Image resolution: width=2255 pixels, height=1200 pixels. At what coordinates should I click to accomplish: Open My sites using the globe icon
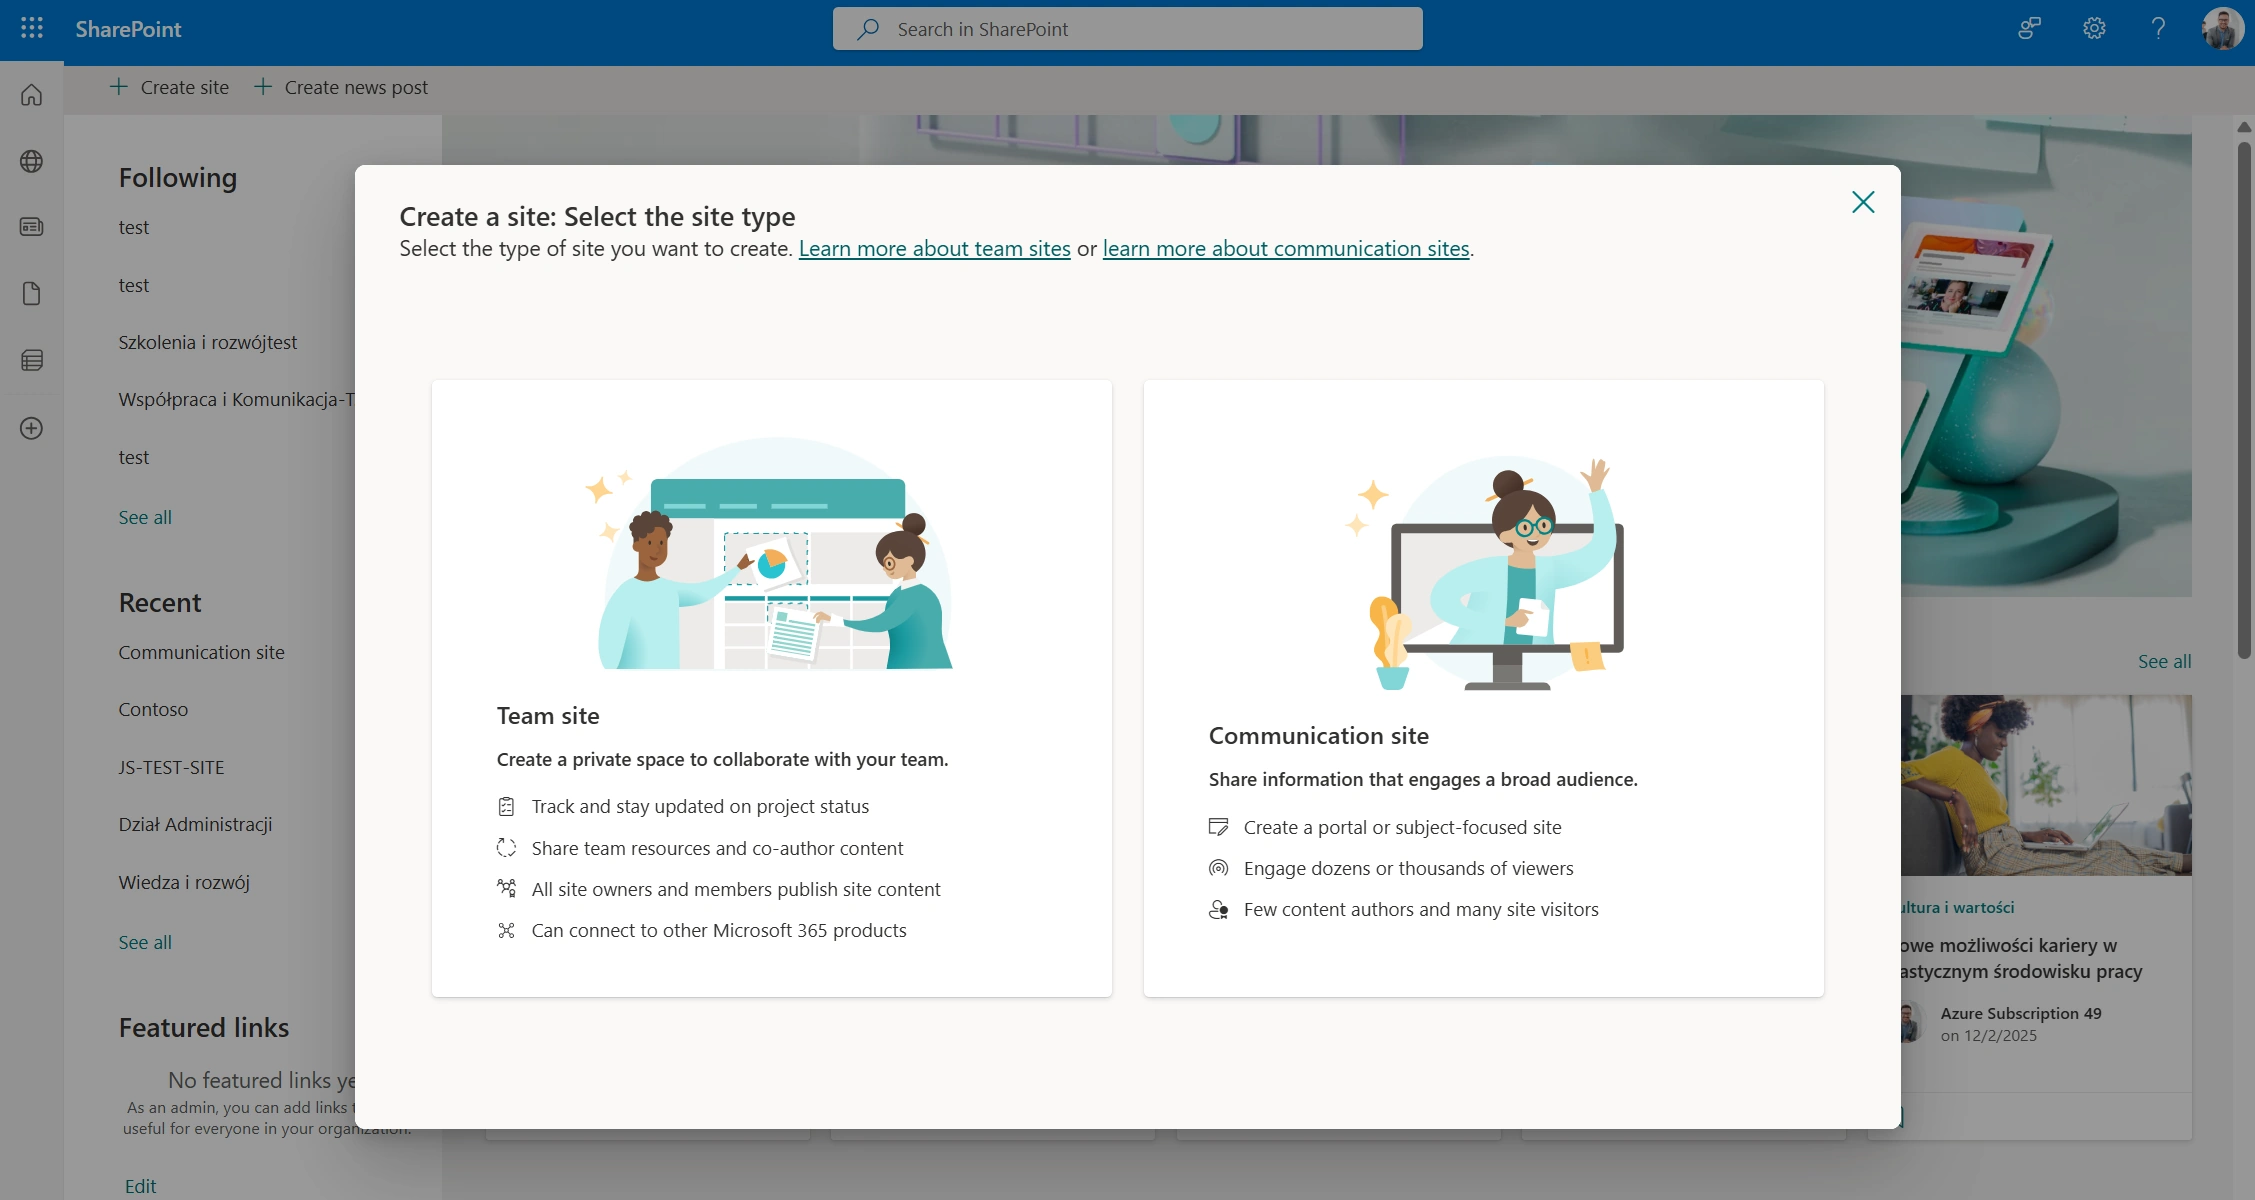click(x=31, y=160)
